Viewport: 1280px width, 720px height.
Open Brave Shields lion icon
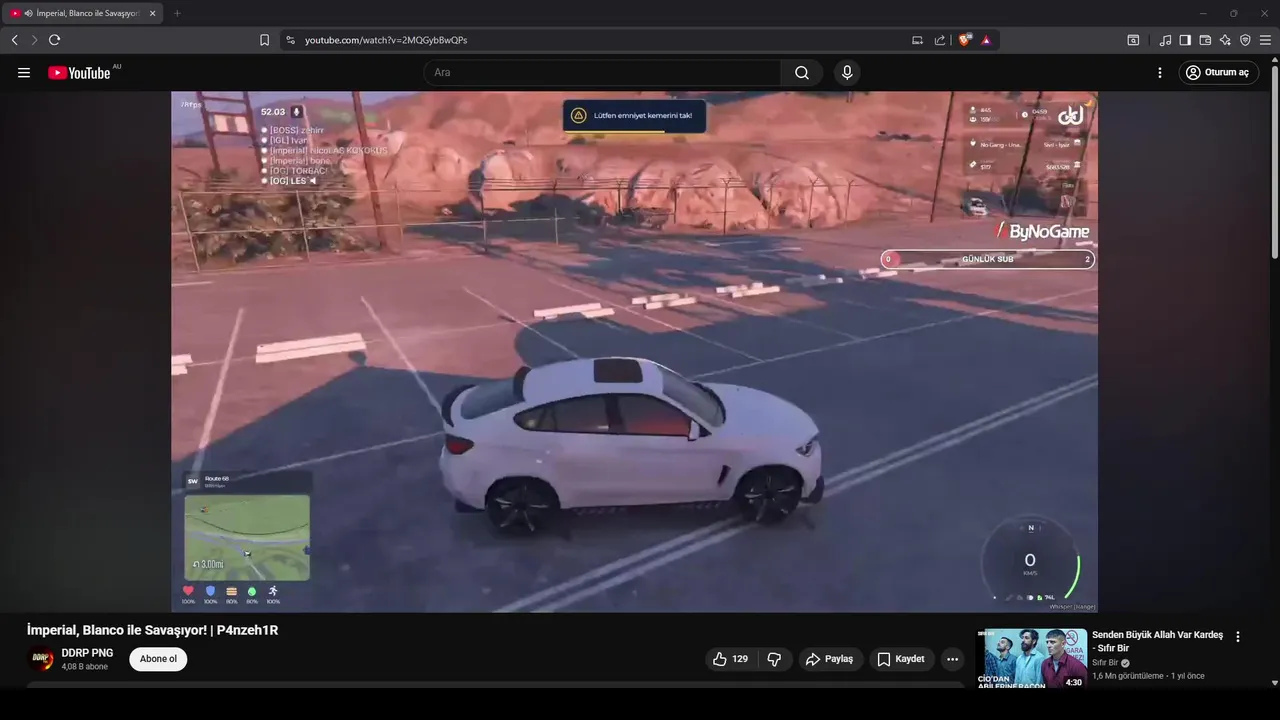pos(964,40)
